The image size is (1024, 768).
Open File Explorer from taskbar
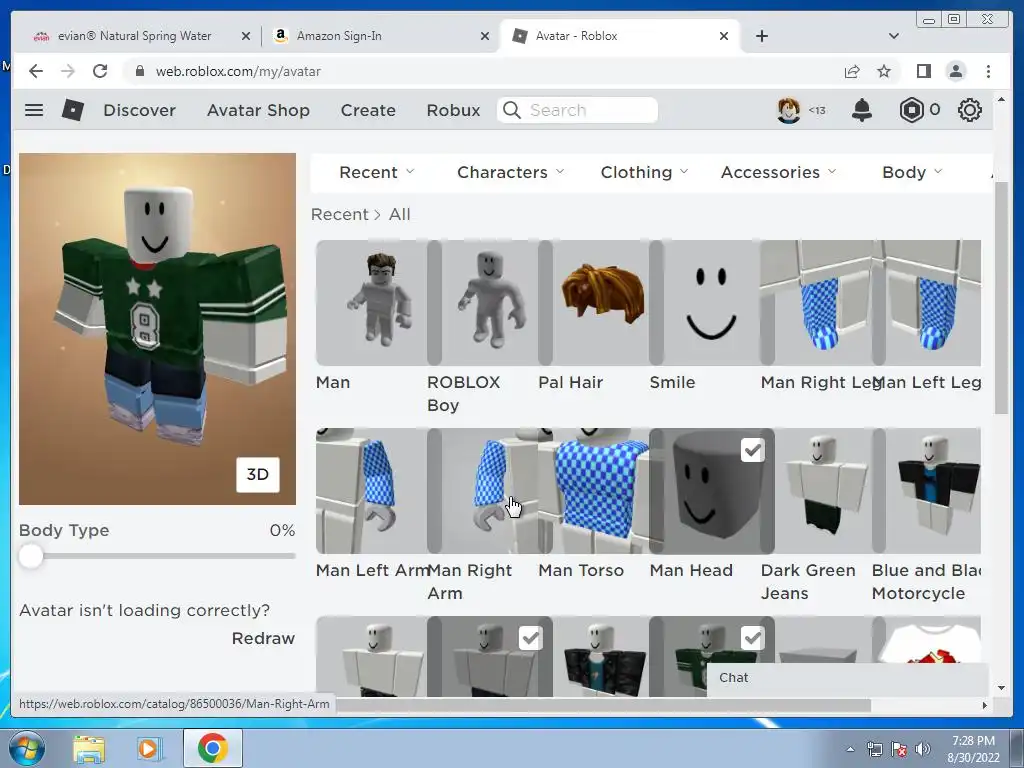pos(89,748)
